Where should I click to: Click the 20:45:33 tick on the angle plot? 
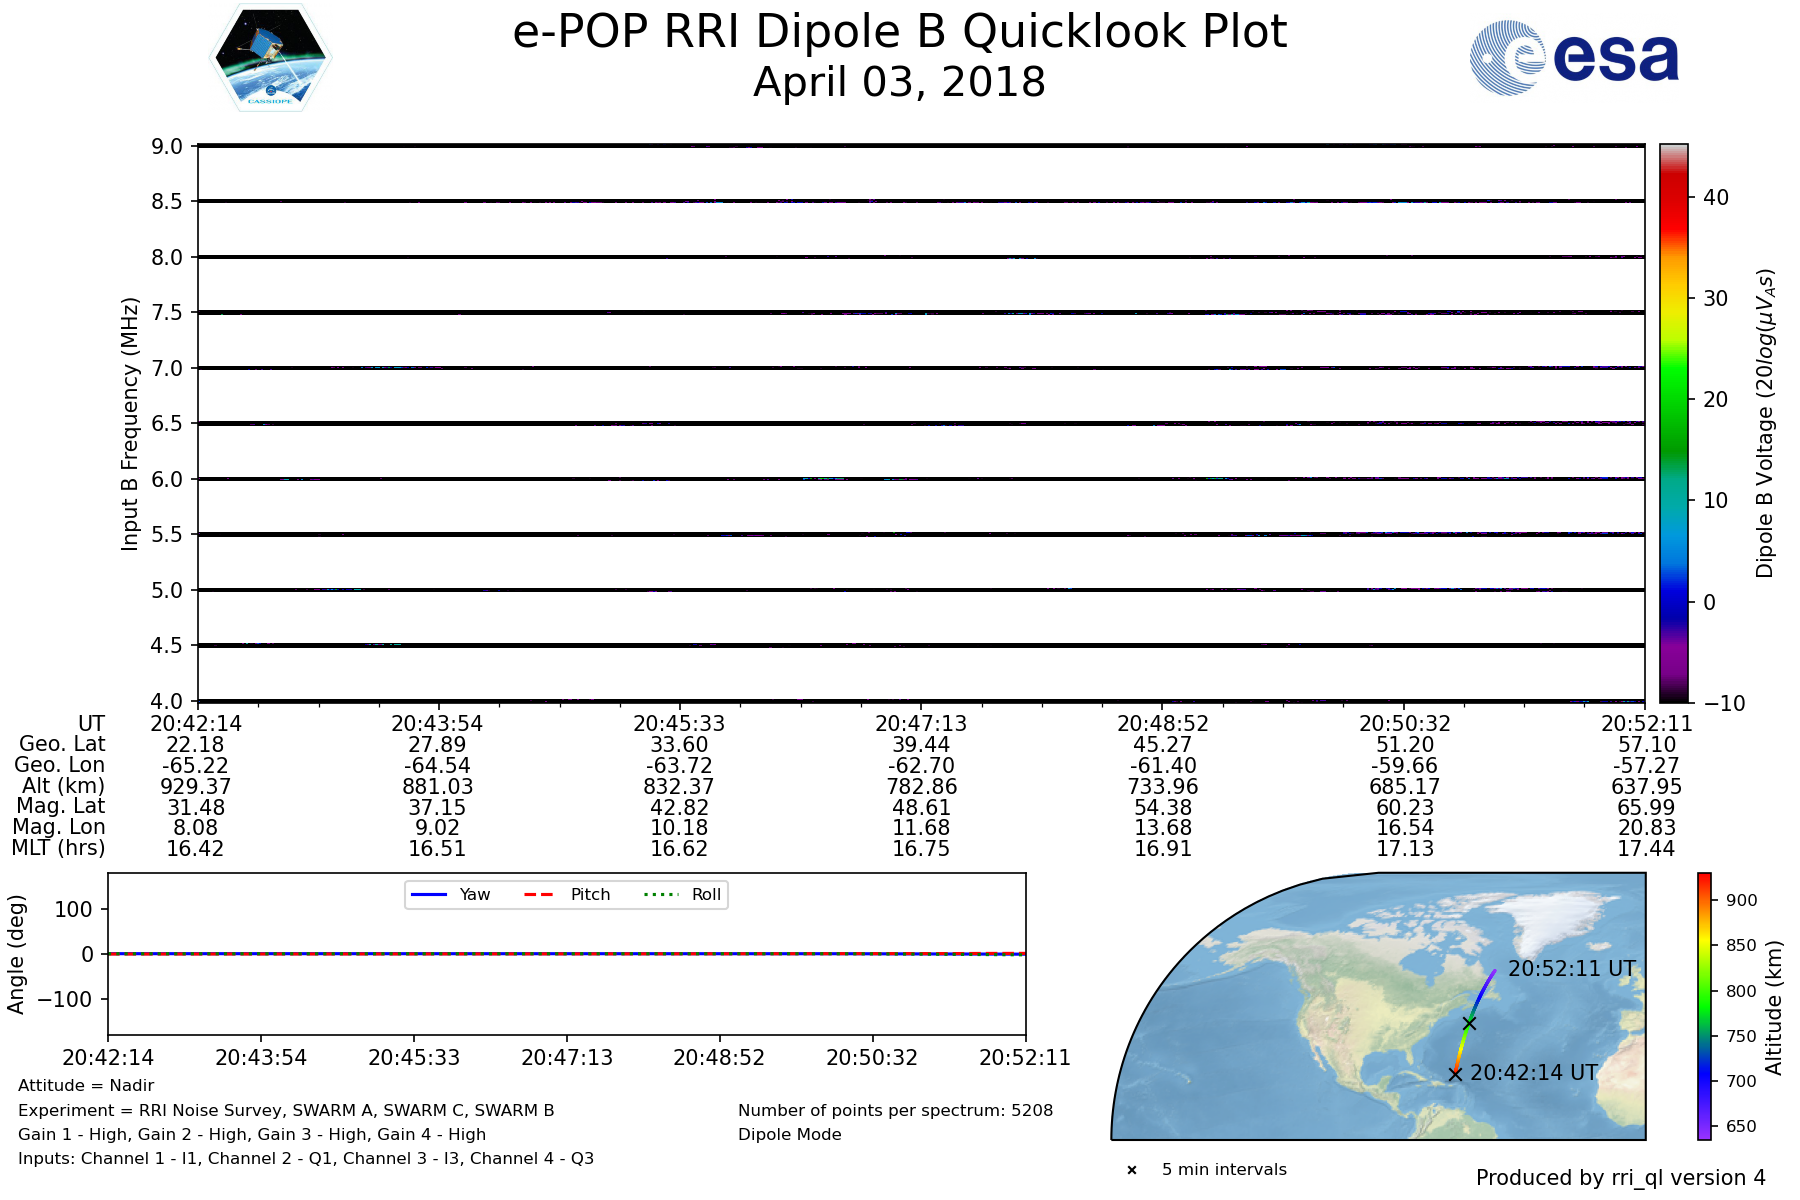(x=414, y=1058)
